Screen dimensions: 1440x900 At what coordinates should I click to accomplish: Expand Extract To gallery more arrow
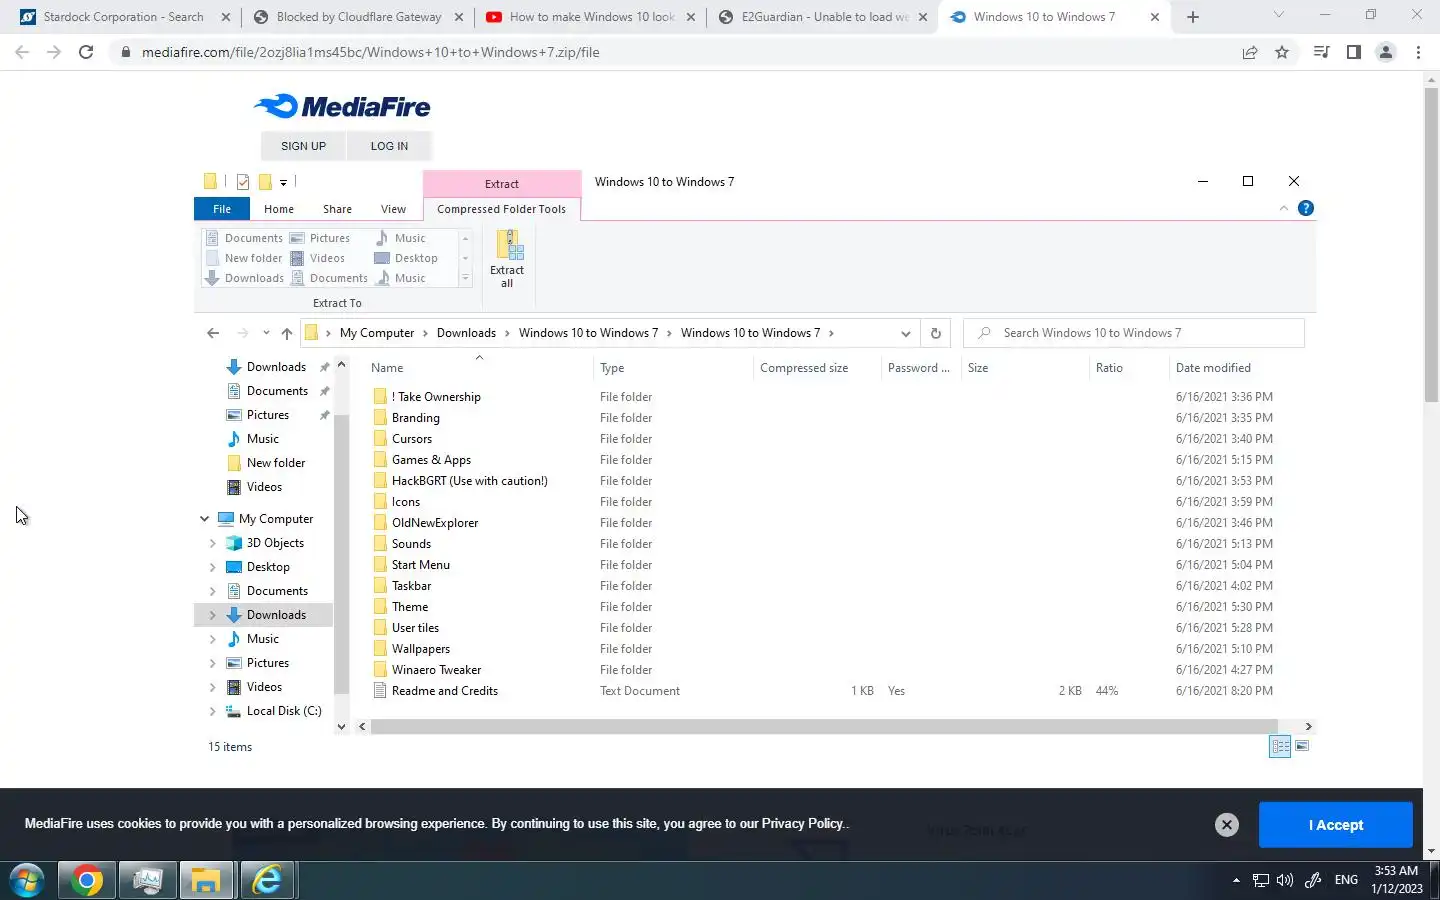point(465,279)
